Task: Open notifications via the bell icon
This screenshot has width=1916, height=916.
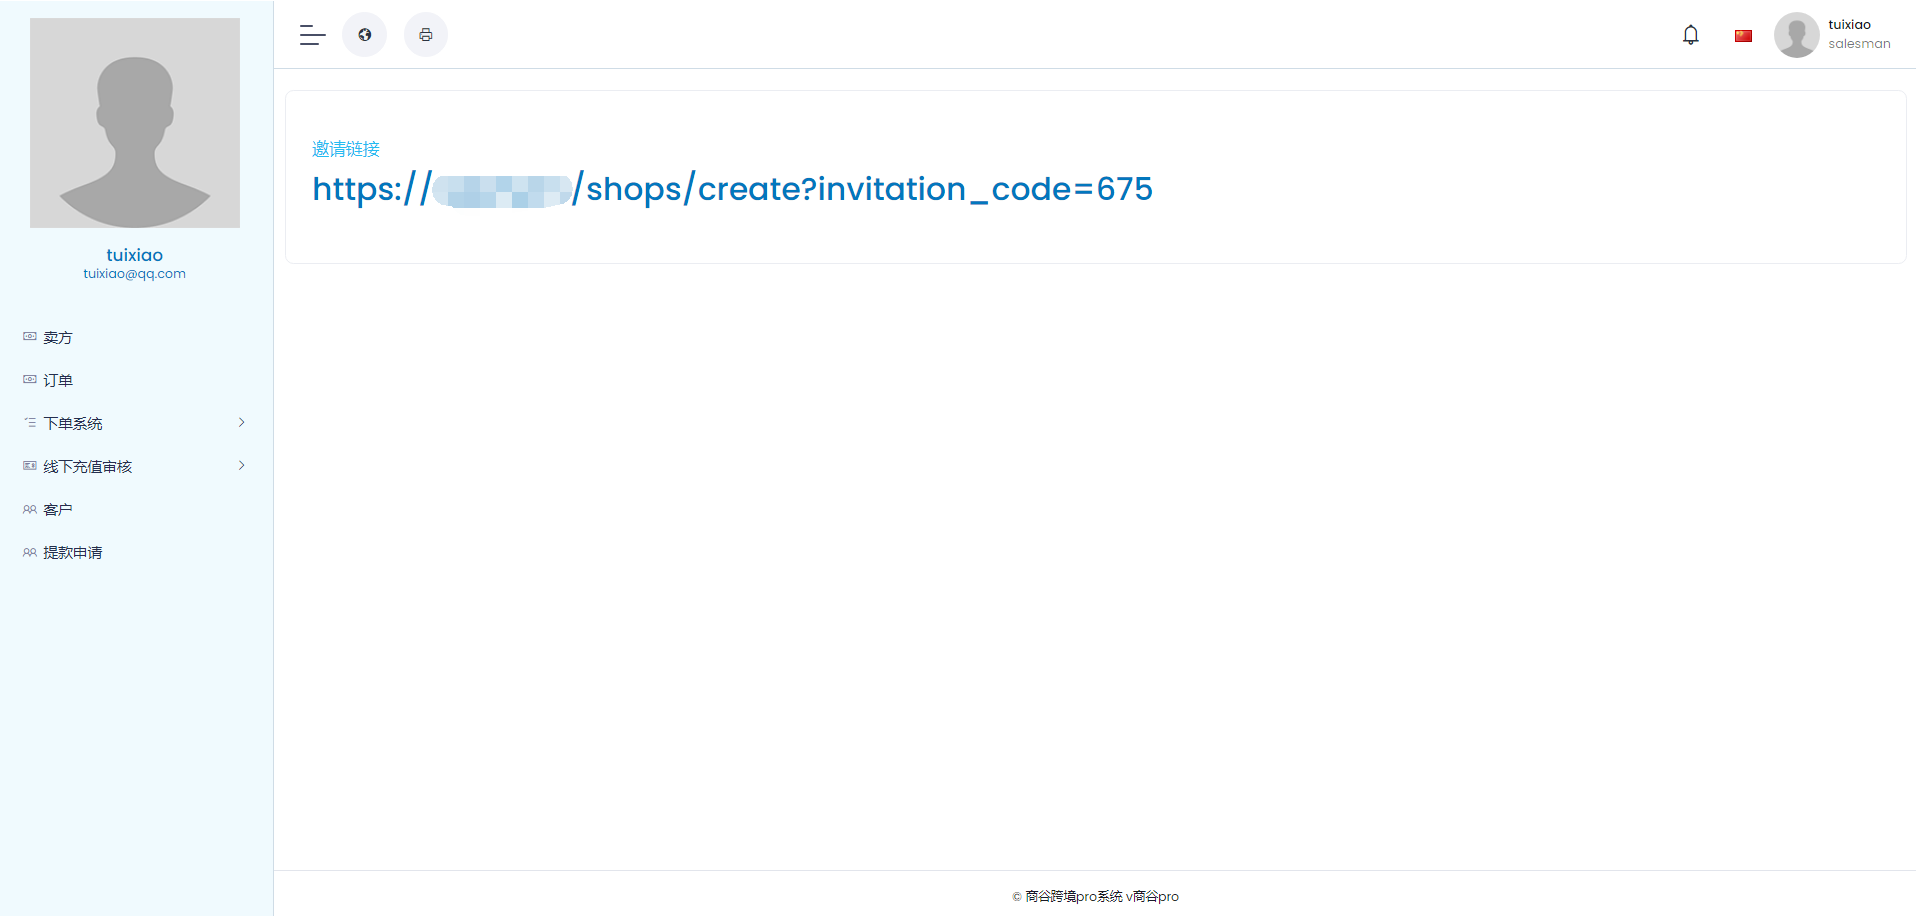Action: 1690,35
